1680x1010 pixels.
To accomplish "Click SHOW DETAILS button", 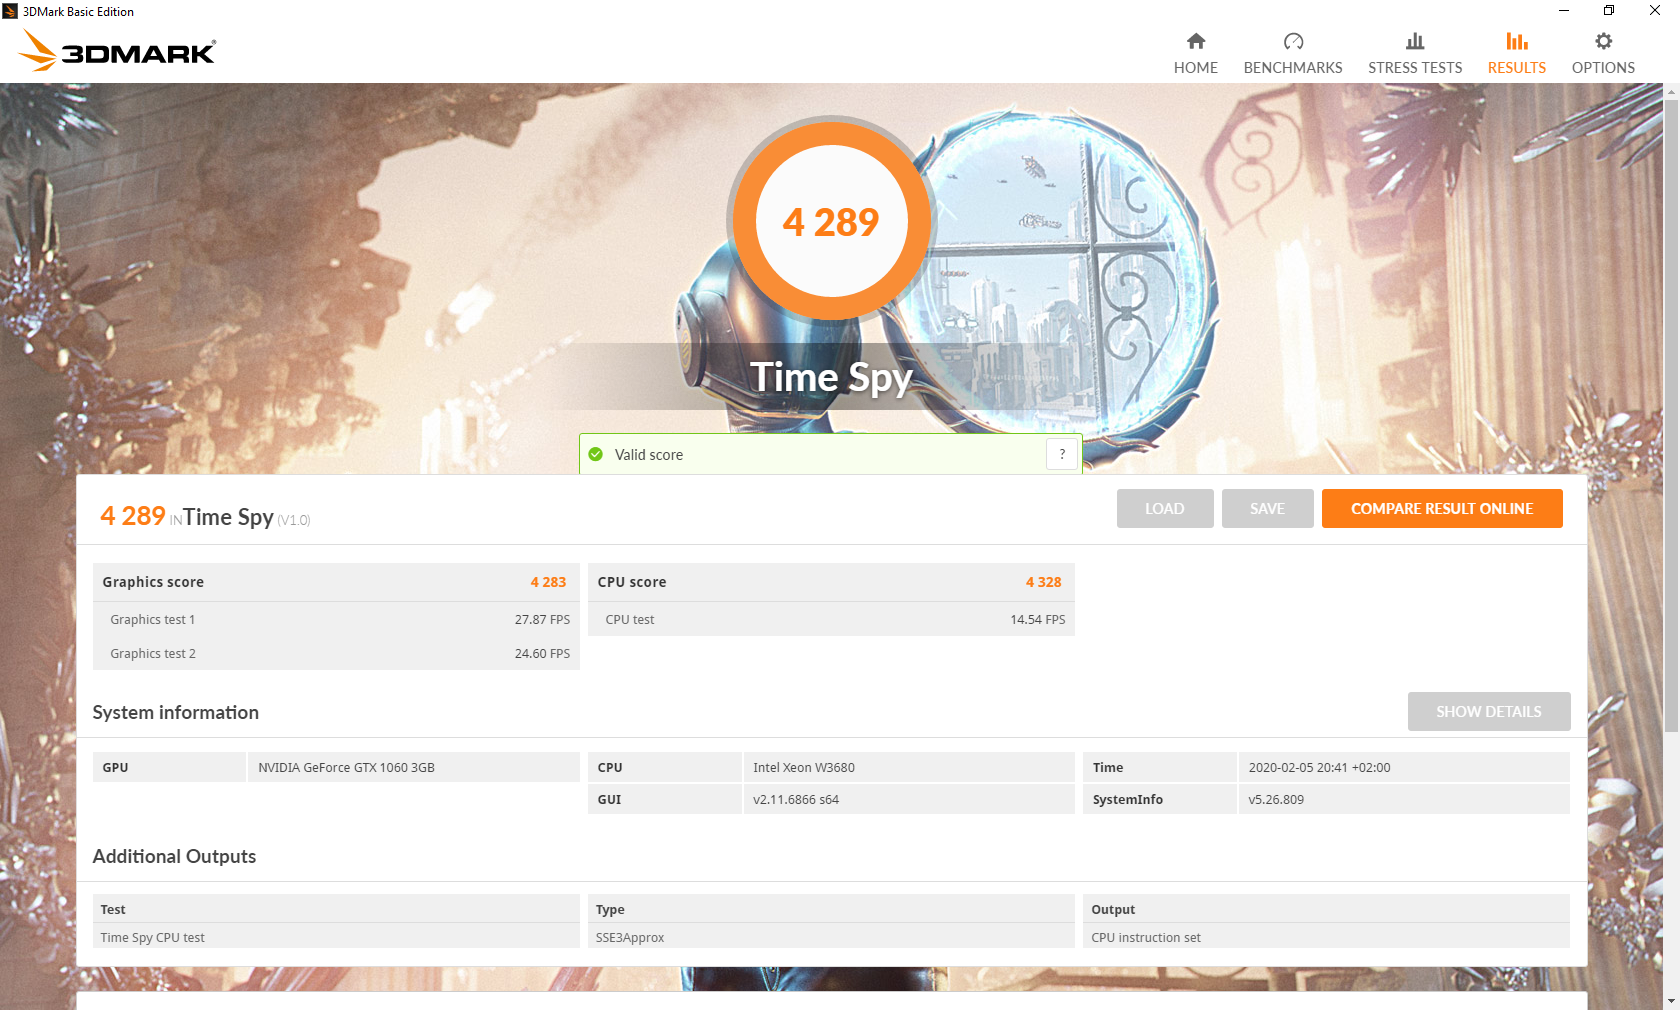I will pos(1489,711).
